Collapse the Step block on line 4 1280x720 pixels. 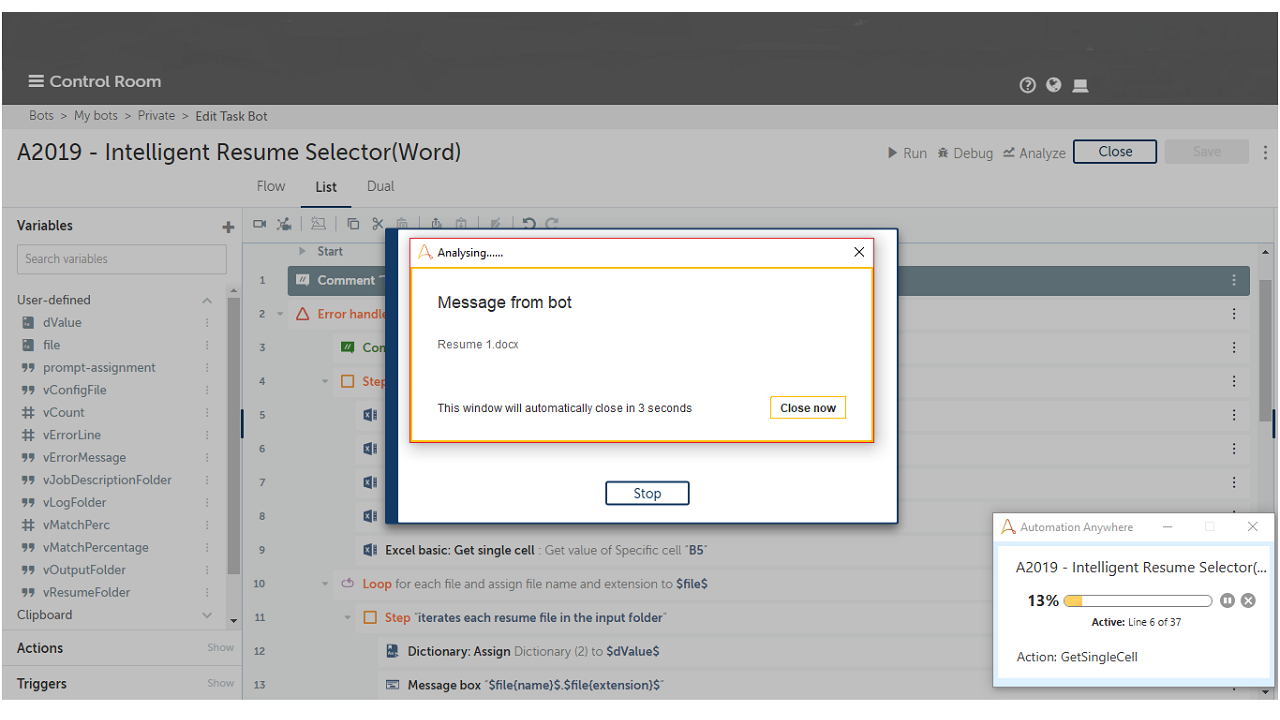click(x=325, y=381)
